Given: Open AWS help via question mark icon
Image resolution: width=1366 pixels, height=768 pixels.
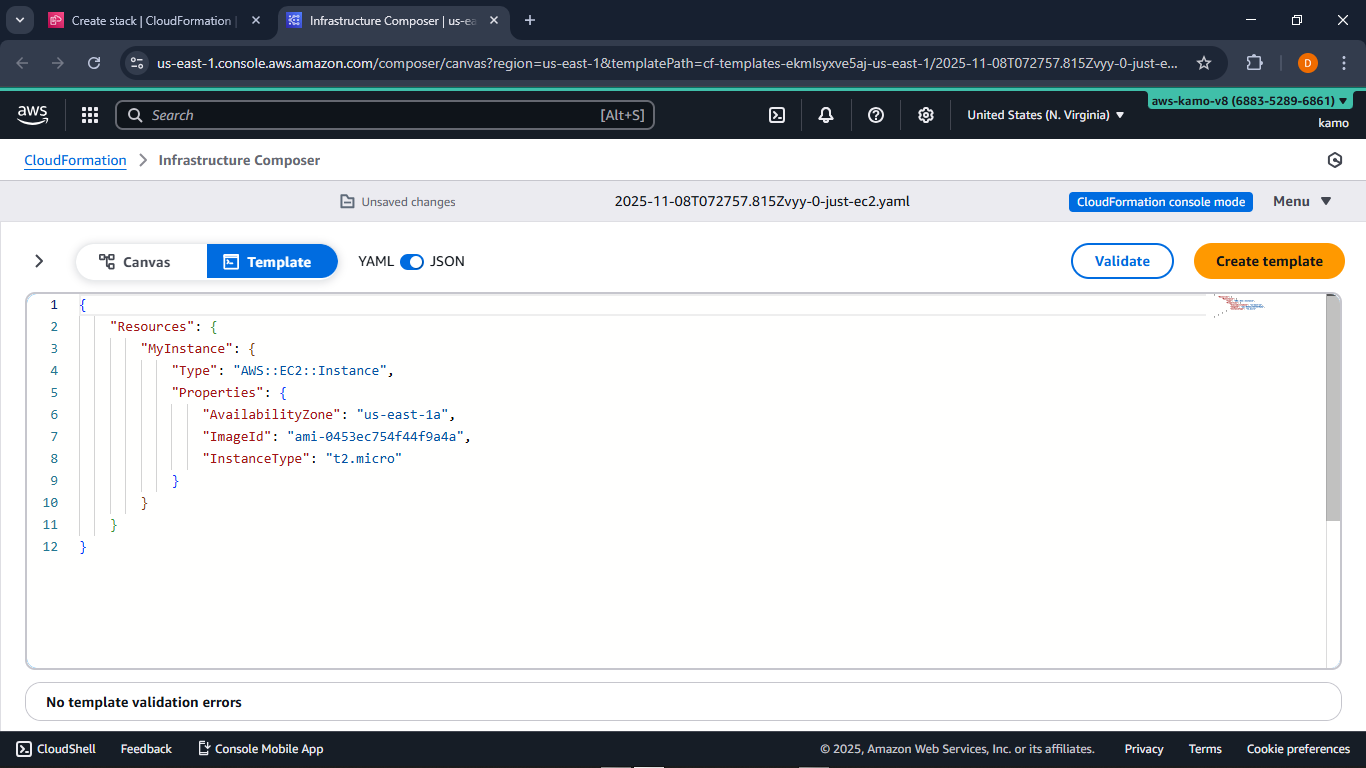Looking at the screenshot, I should pyautogui.click(x=875, y=115).
